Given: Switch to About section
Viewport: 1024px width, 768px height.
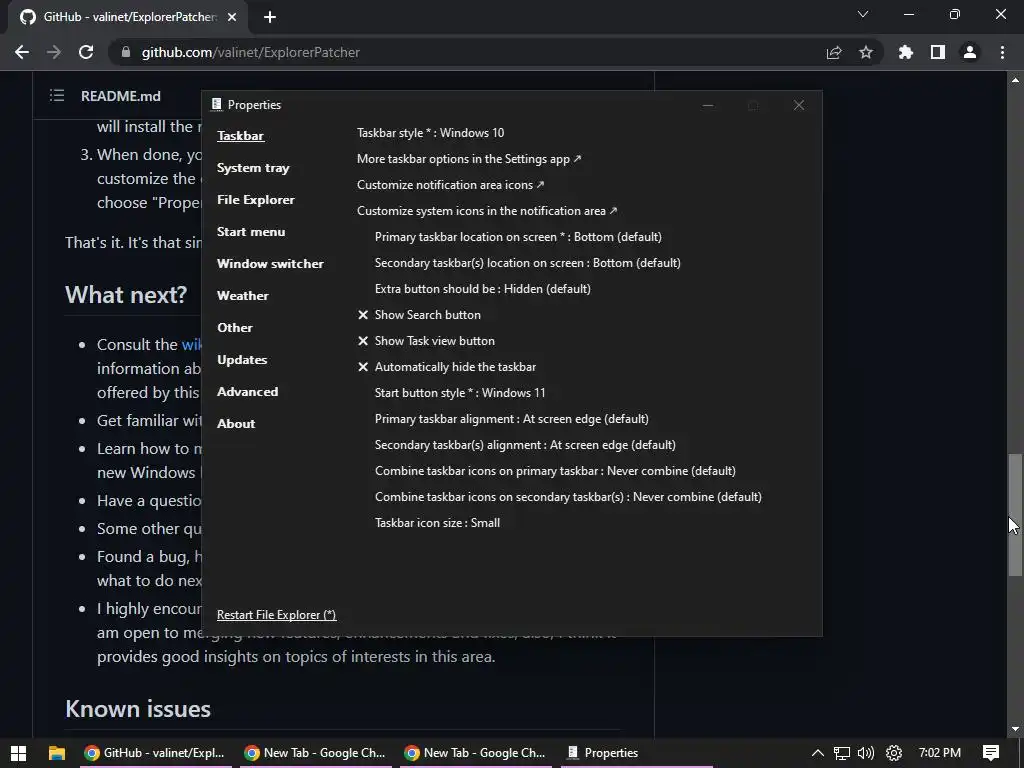Looking at the screenshot, I should tap(236, 424).
